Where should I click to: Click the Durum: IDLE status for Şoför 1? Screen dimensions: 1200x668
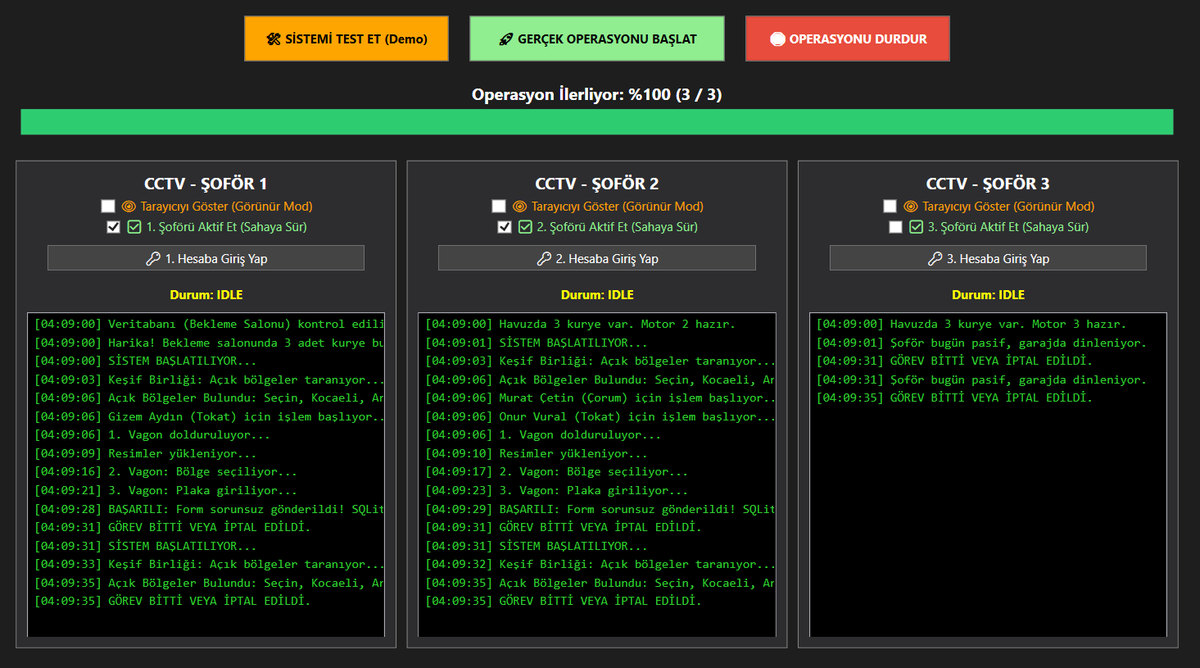pos(206,295)
